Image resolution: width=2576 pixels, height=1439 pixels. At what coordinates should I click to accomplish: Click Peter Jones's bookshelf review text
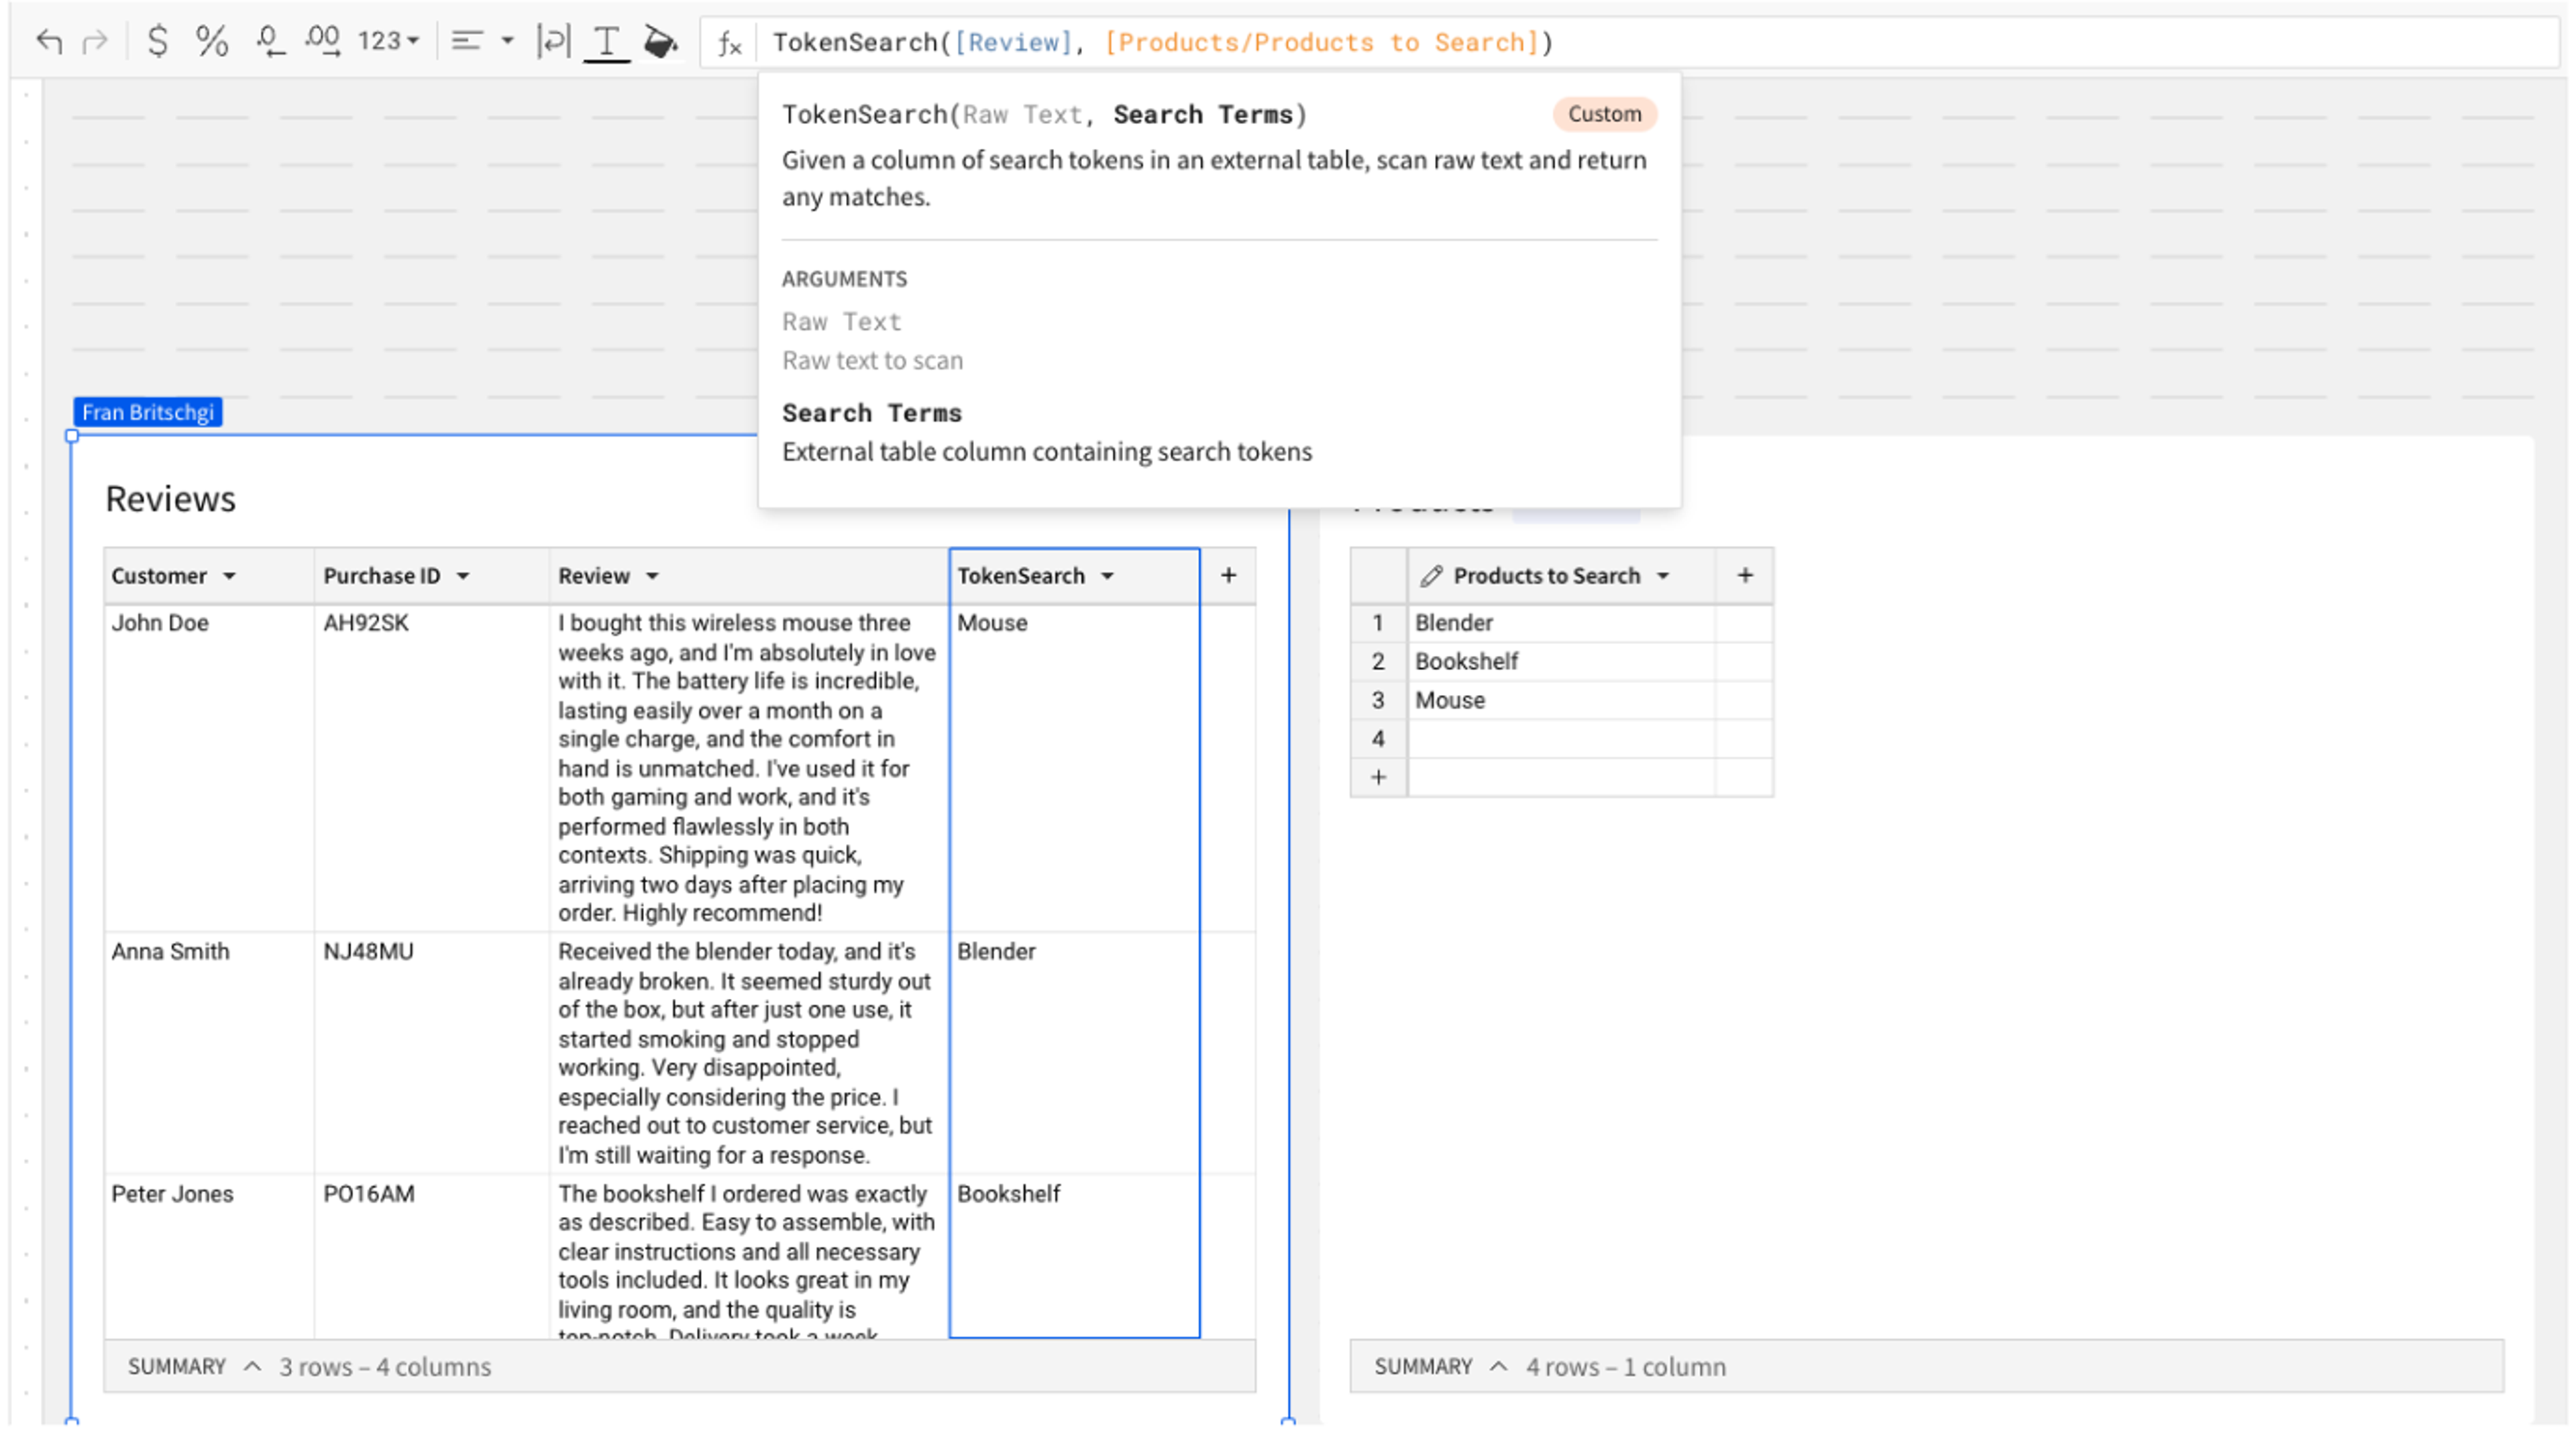[x=747, y=1262]
